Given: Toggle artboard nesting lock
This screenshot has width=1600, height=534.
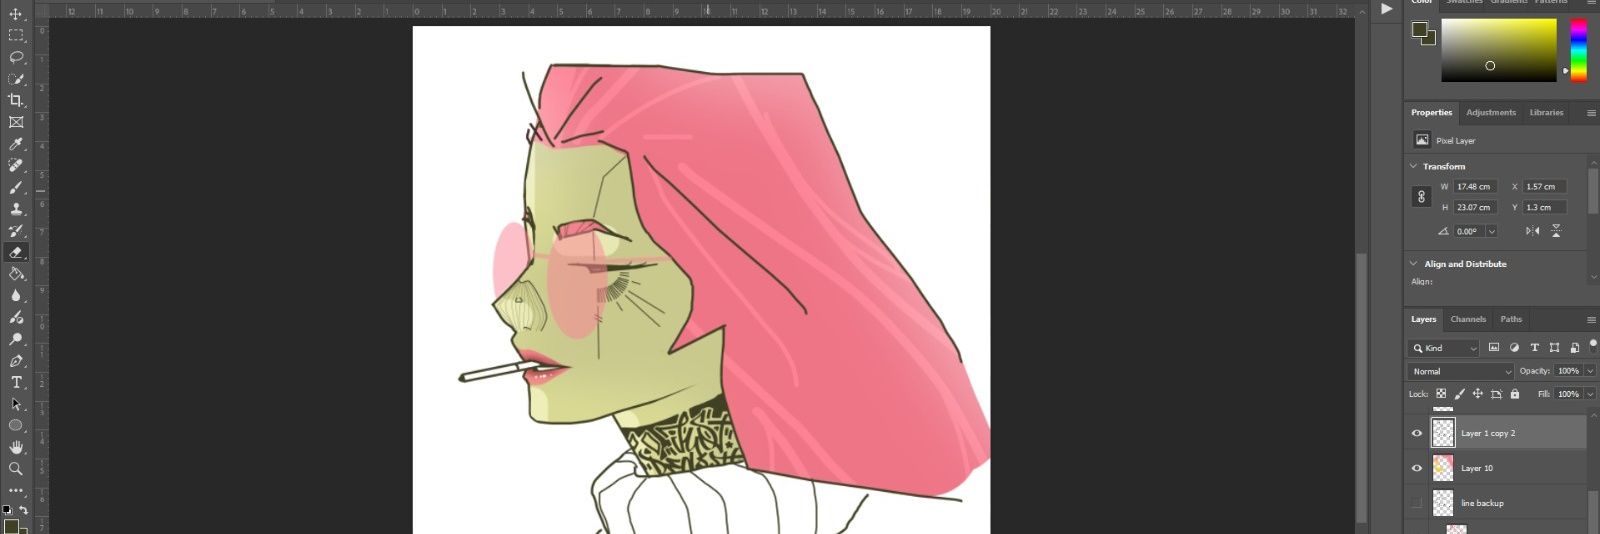Looking at the screenshot, I should pyautogui.click(x=1496, y=394).
